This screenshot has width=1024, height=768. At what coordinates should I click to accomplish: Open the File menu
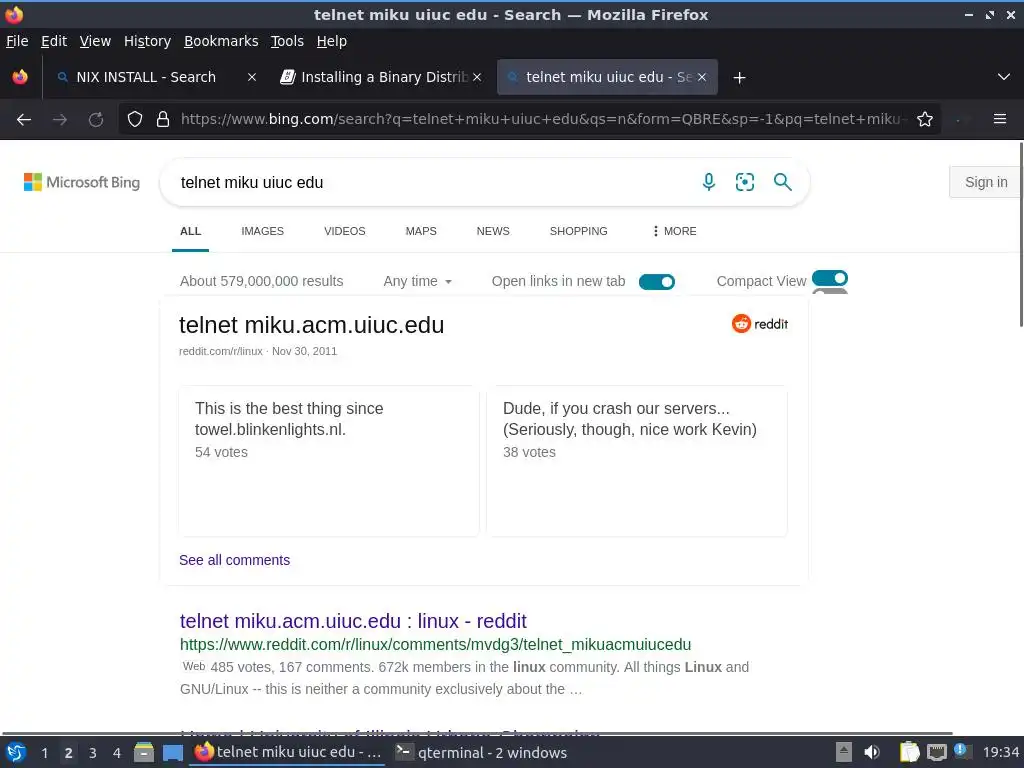click(17, 41)
